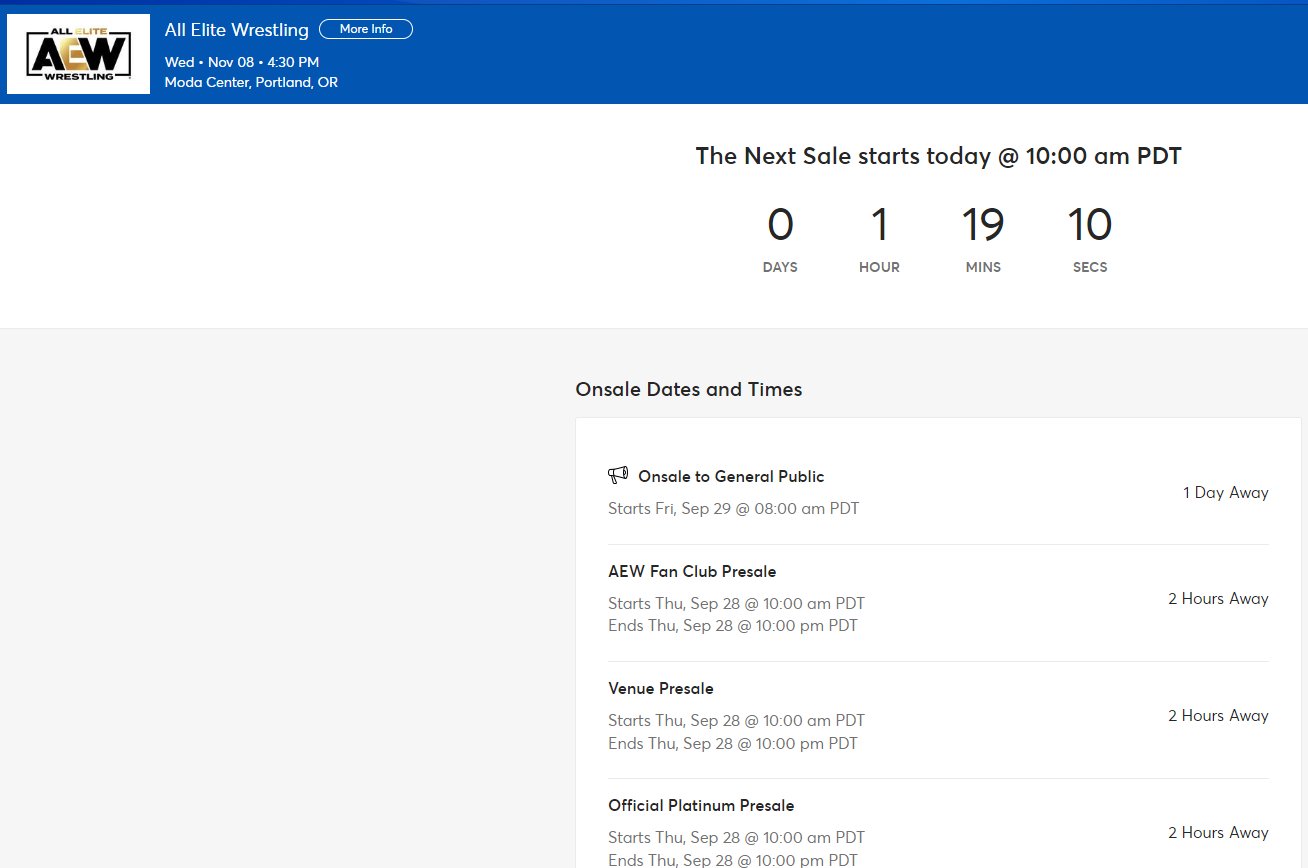Click the countdown DAYS value 0
1308x868 pixels.
click(780, 225)
